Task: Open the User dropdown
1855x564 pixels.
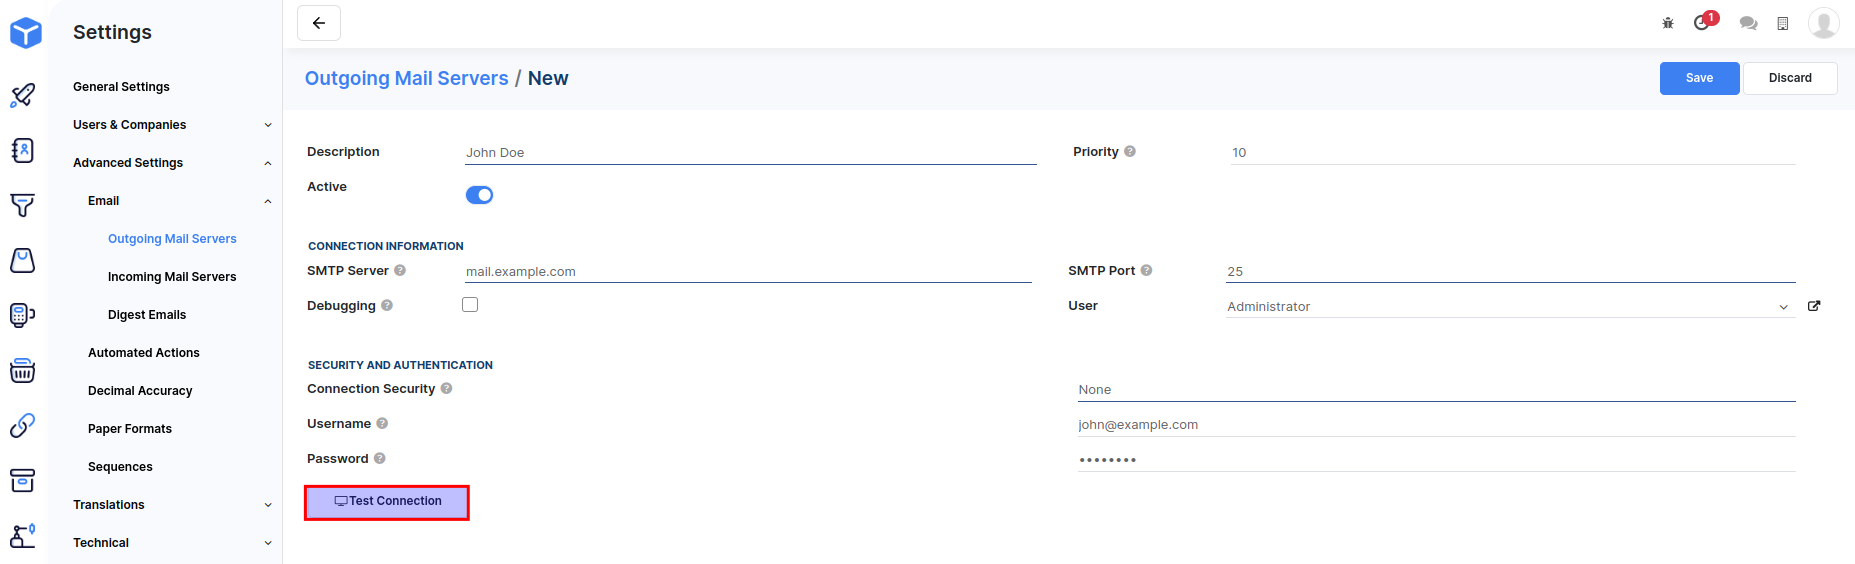Action: tap(1508, 307)
